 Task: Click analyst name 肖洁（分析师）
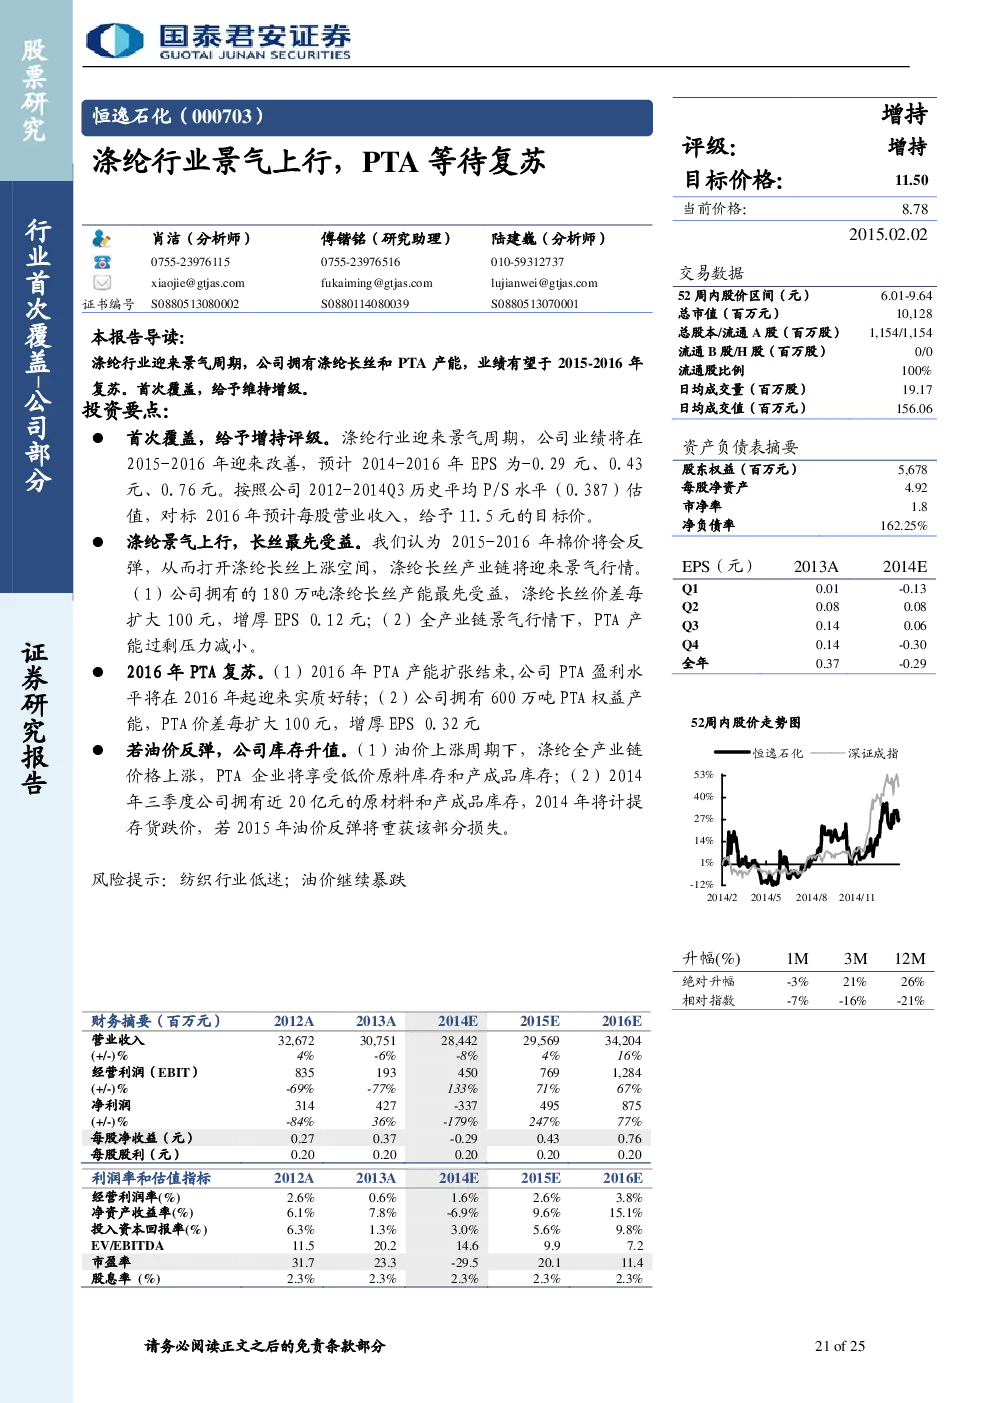coord(201,239)
